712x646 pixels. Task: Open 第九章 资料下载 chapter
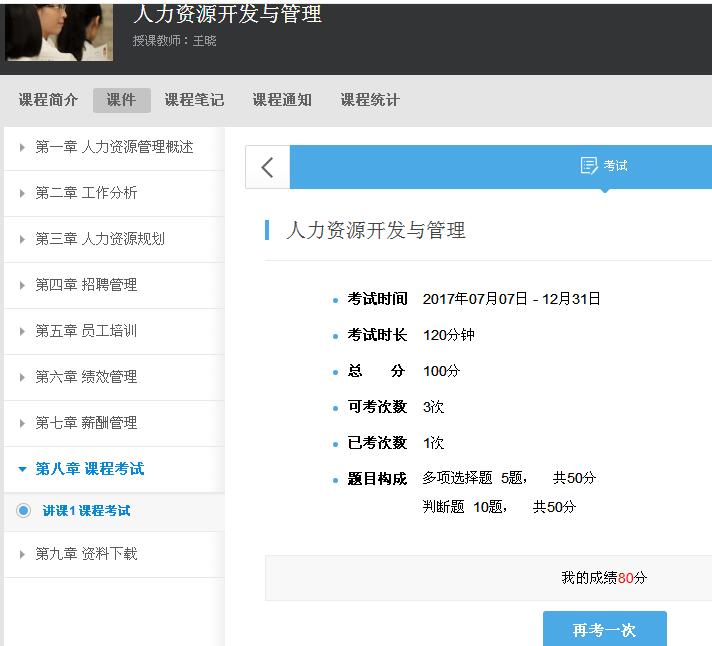86,554
